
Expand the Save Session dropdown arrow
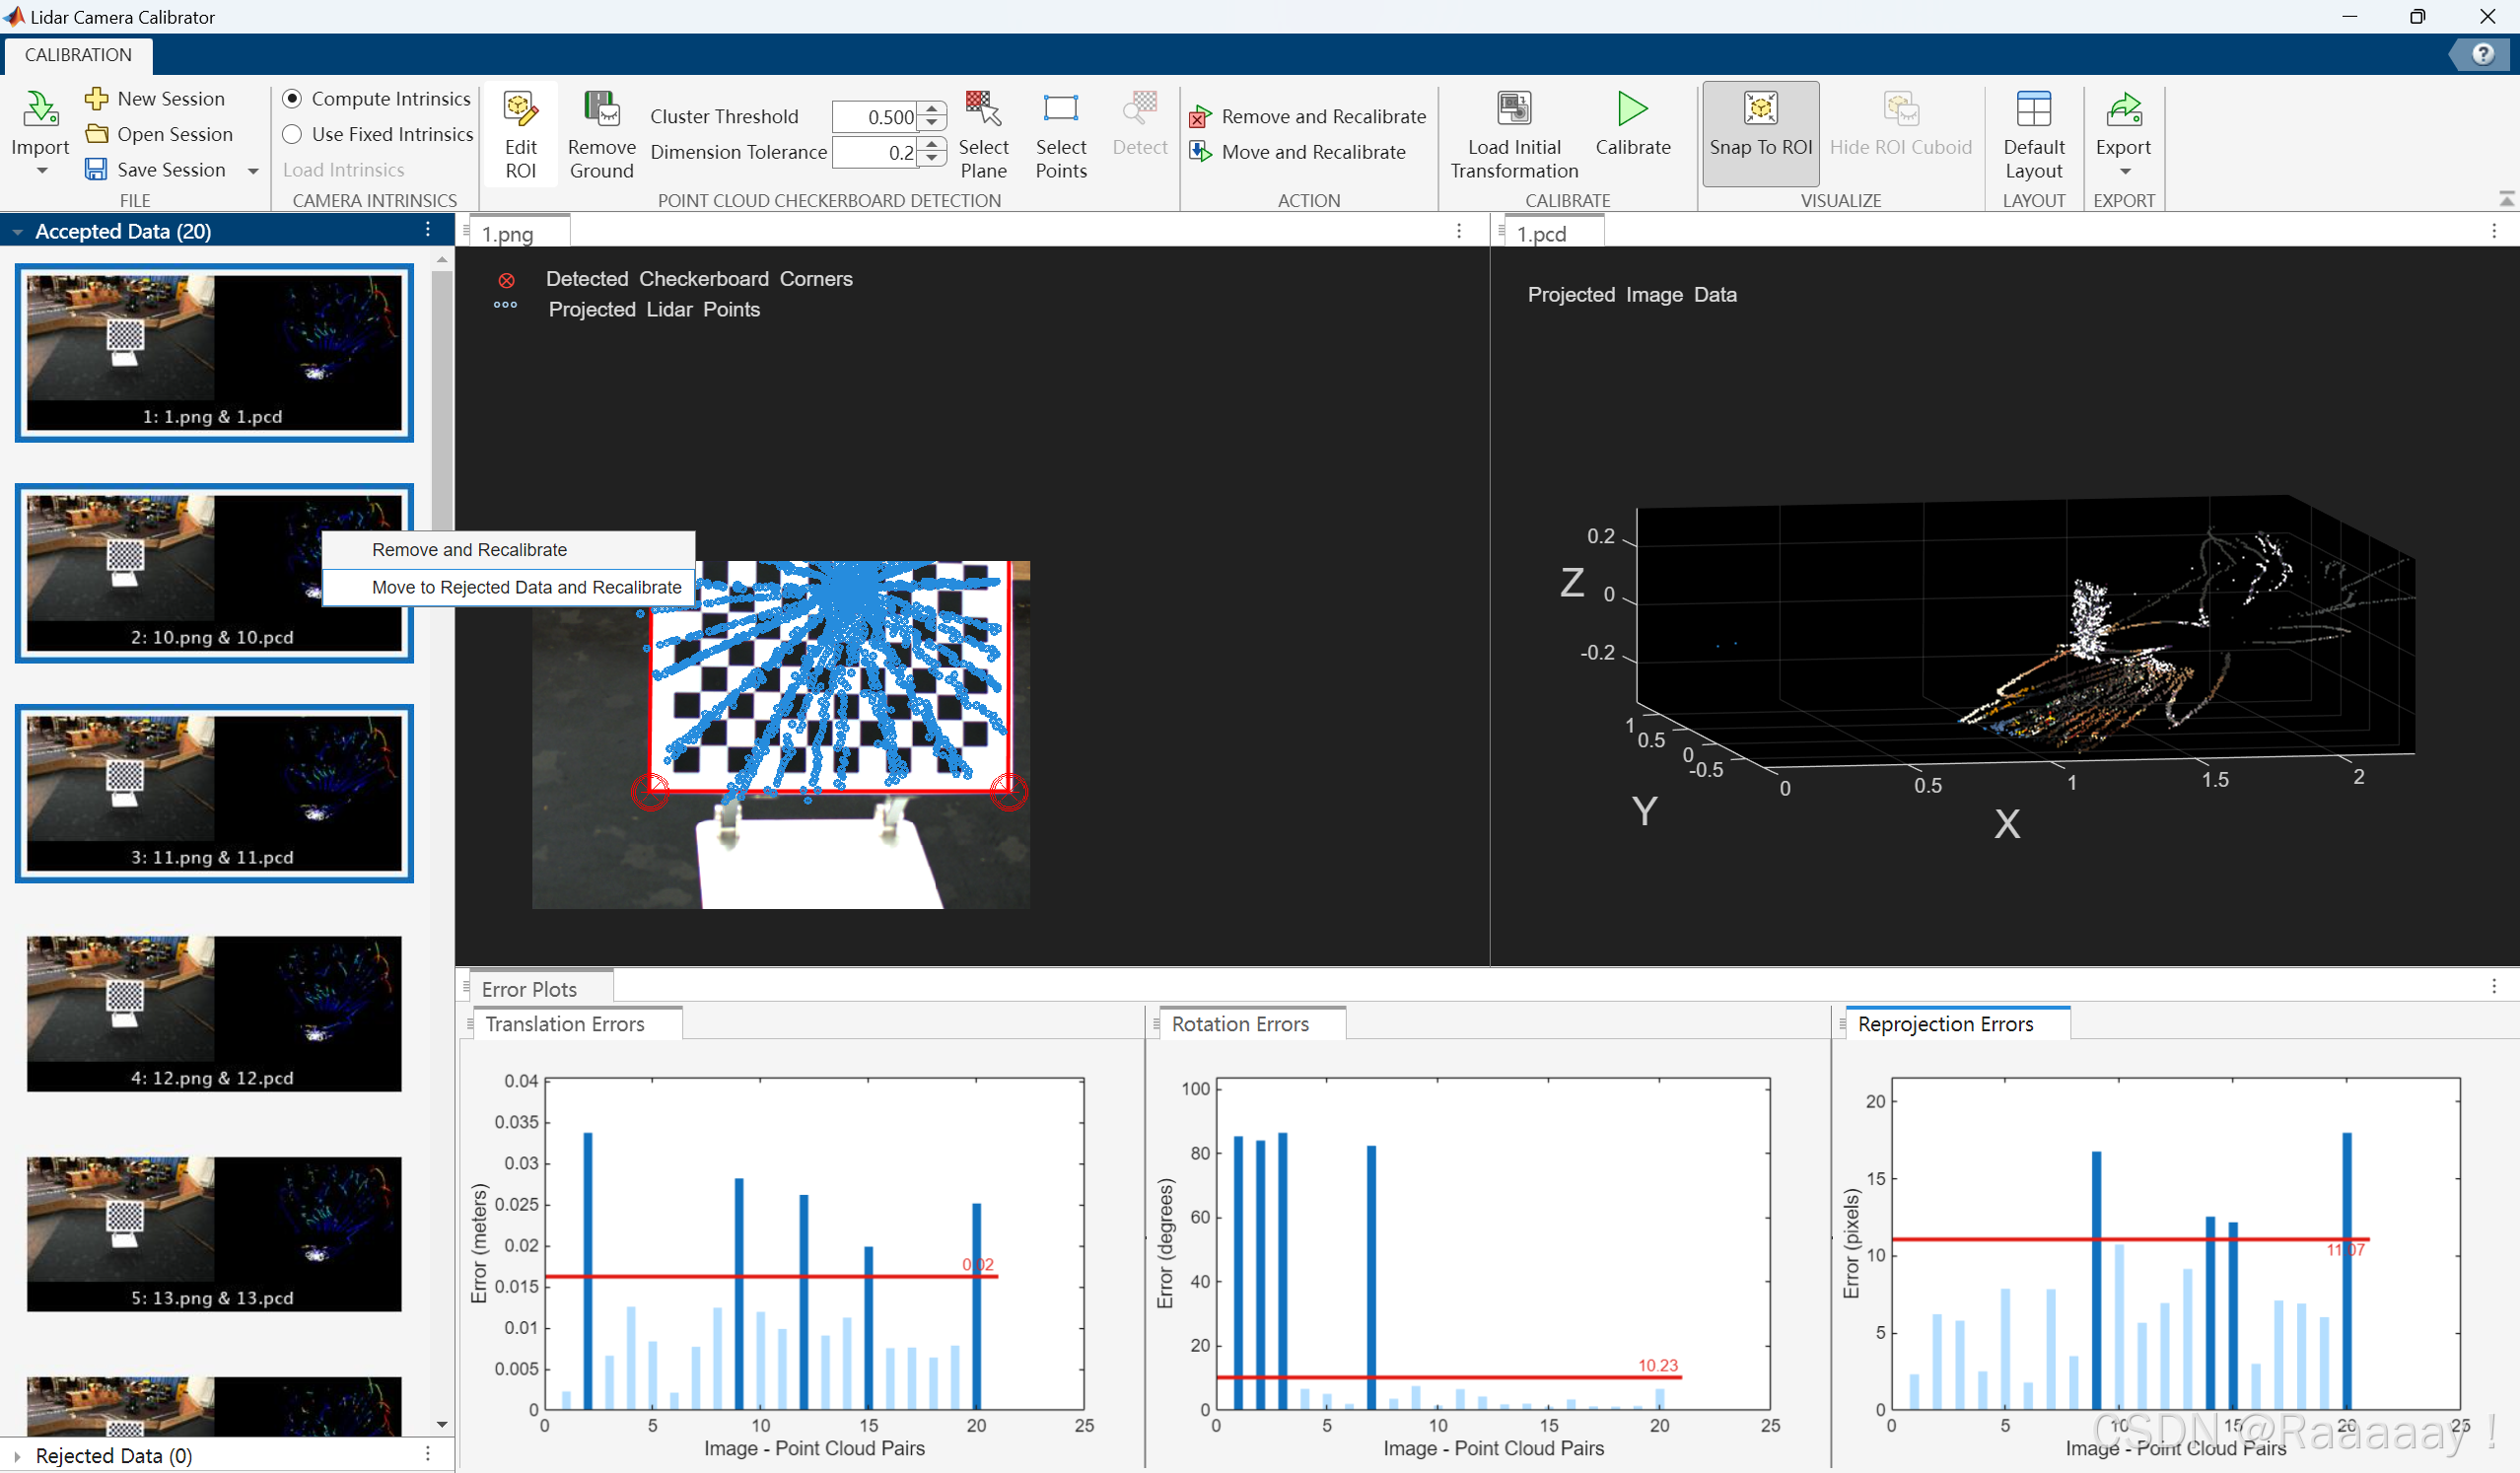(x=253, y=171)
